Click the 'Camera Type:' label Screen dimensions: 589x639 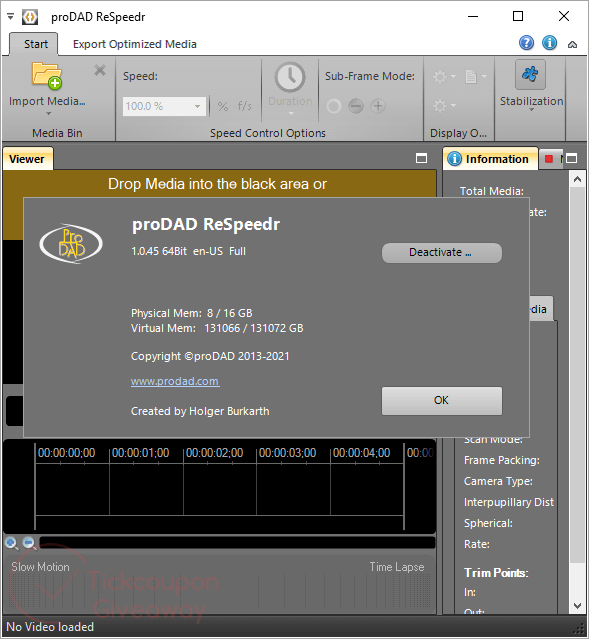(498, 481)
